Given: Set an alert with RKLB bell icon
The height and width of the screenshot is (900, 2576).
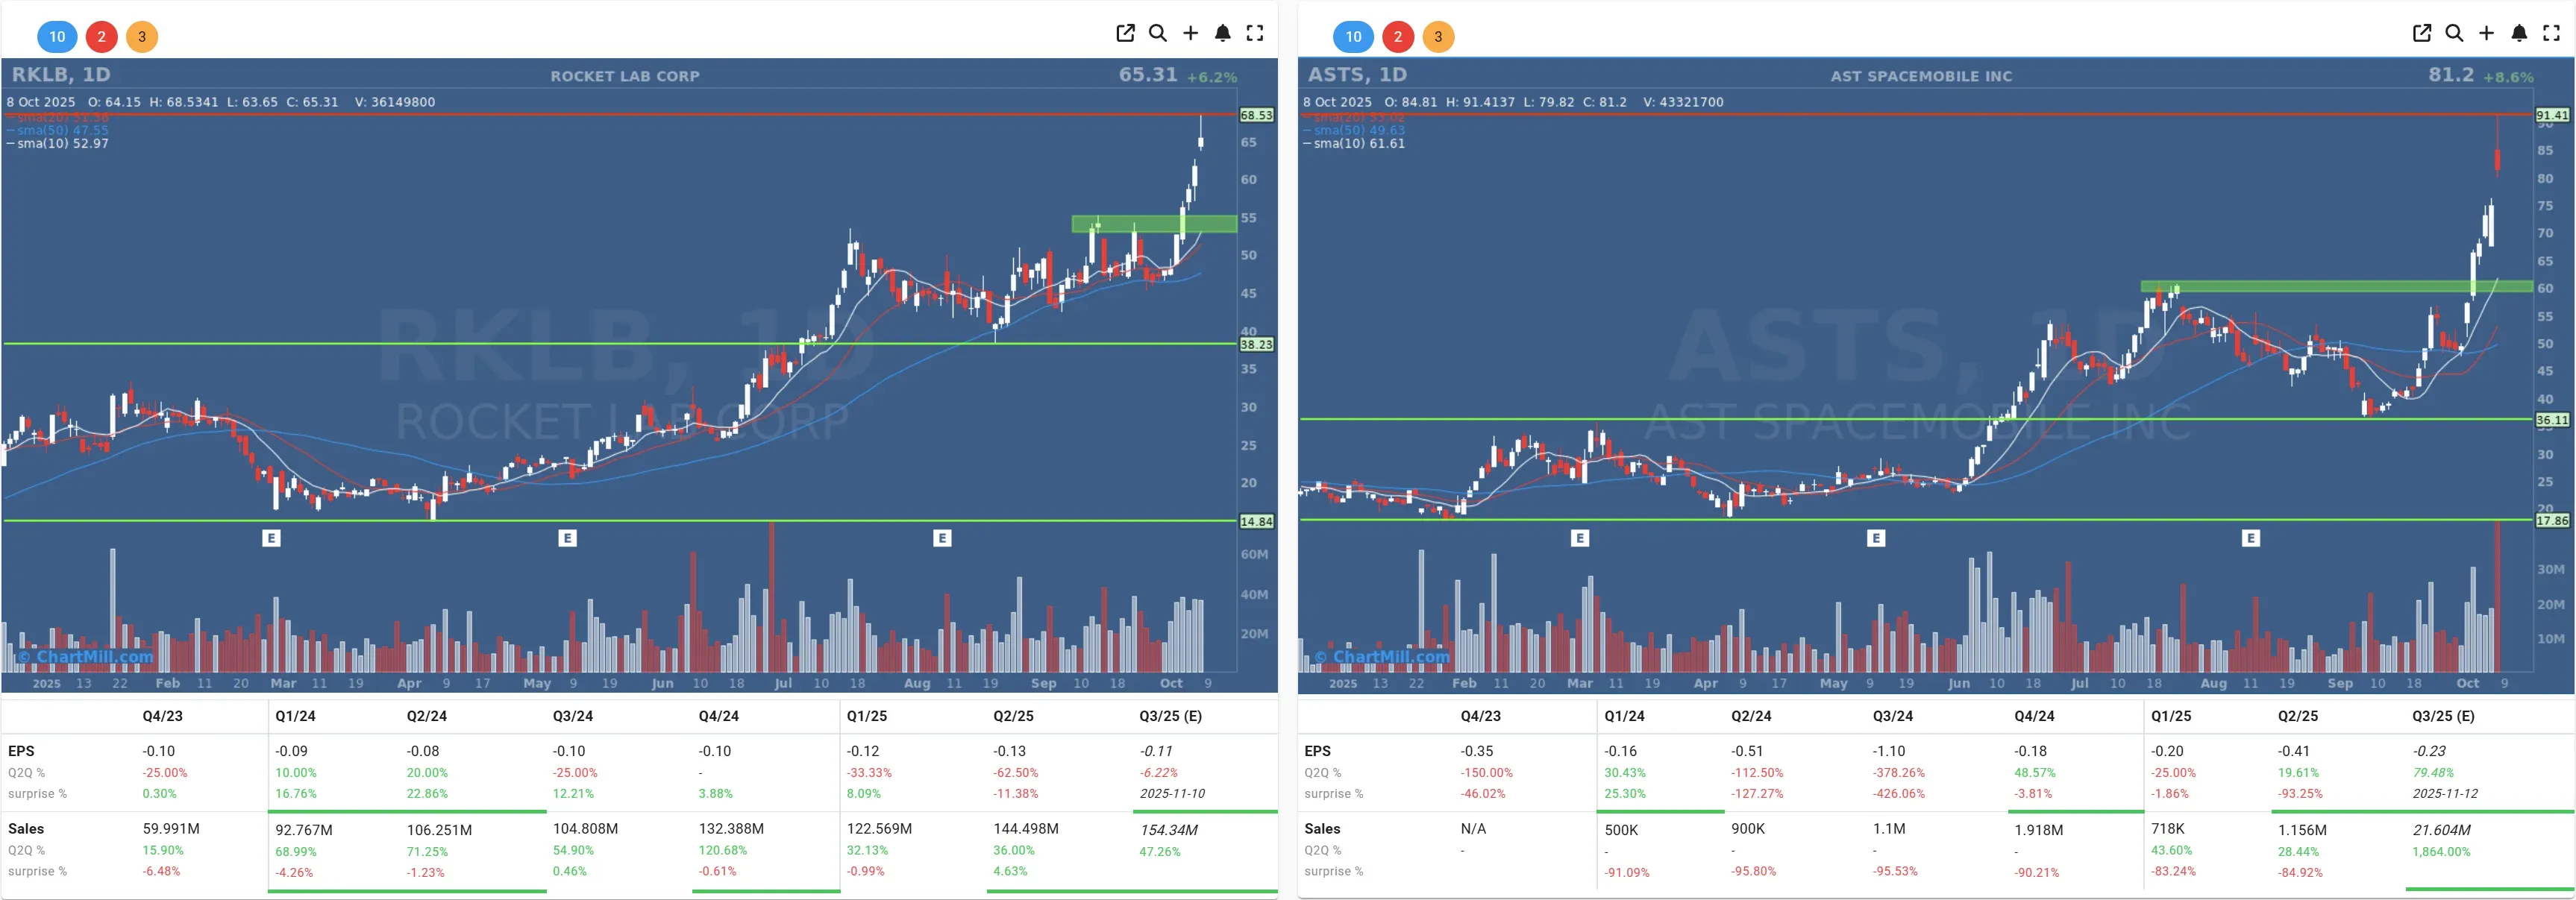Looking at the screenshot, I should [1222, 33].
